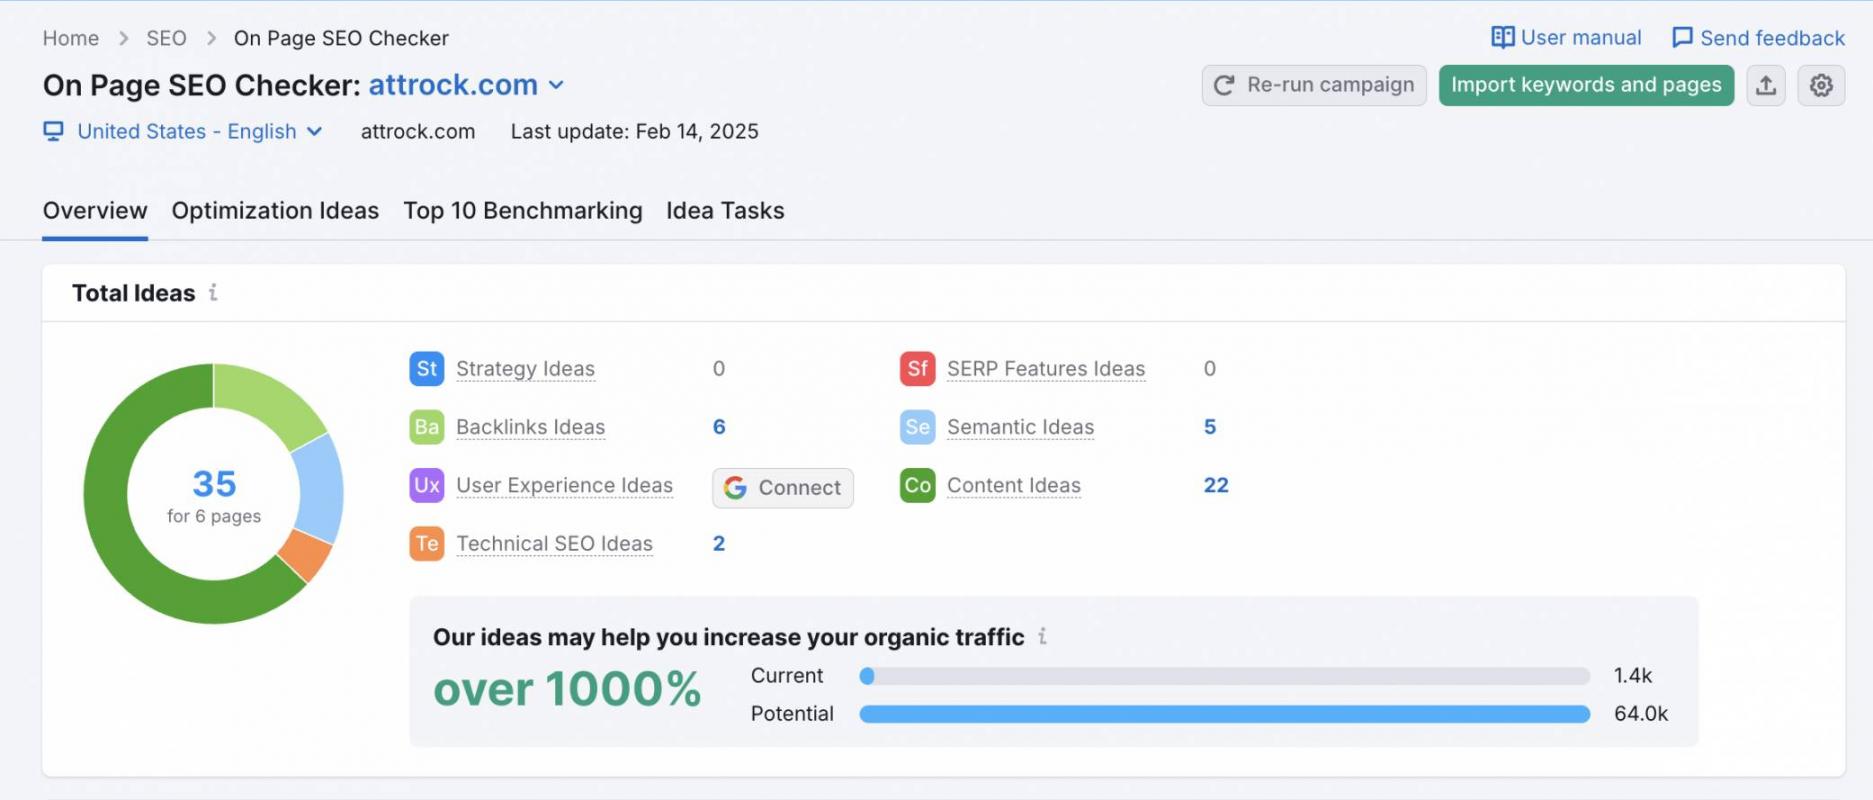Image resolution: width=1873 pixels, height=800 pixels.
Task: Click the Re-run campaign button
Action: [1314, 85]
